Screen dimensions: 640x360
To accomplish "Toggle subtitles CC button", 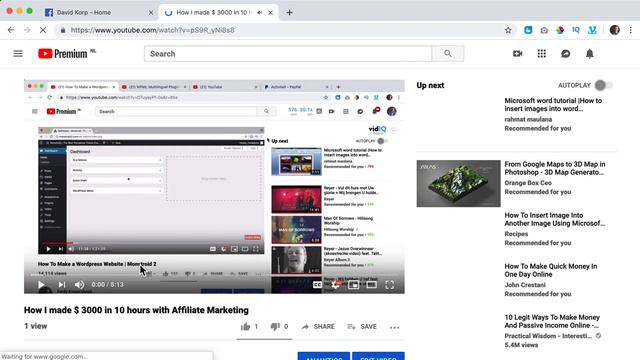I will pyautogui.click(x=317, y=284).
